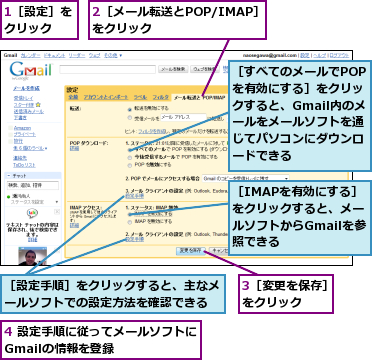Click the カレンダー link in top bar

[x=31, y=55]
